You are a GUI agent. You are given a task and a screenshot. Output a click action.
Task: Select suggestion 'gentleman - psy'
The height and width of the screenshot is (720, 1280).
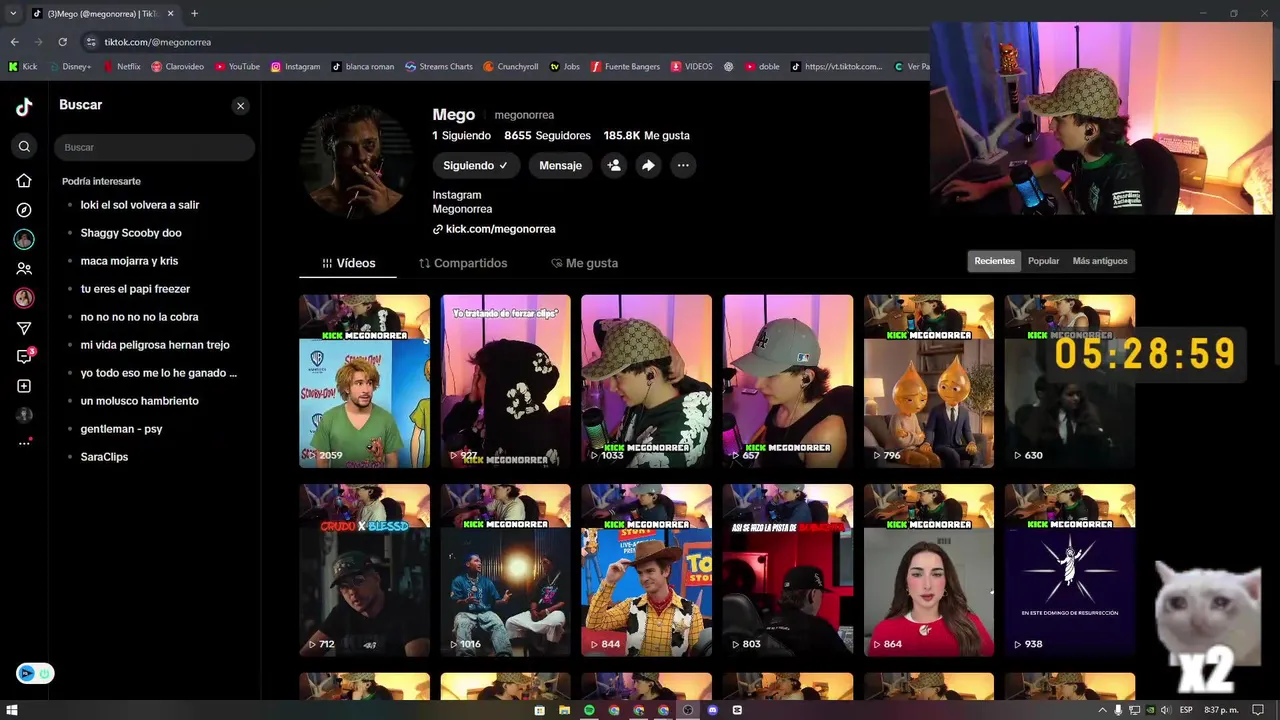click(121, 429)
